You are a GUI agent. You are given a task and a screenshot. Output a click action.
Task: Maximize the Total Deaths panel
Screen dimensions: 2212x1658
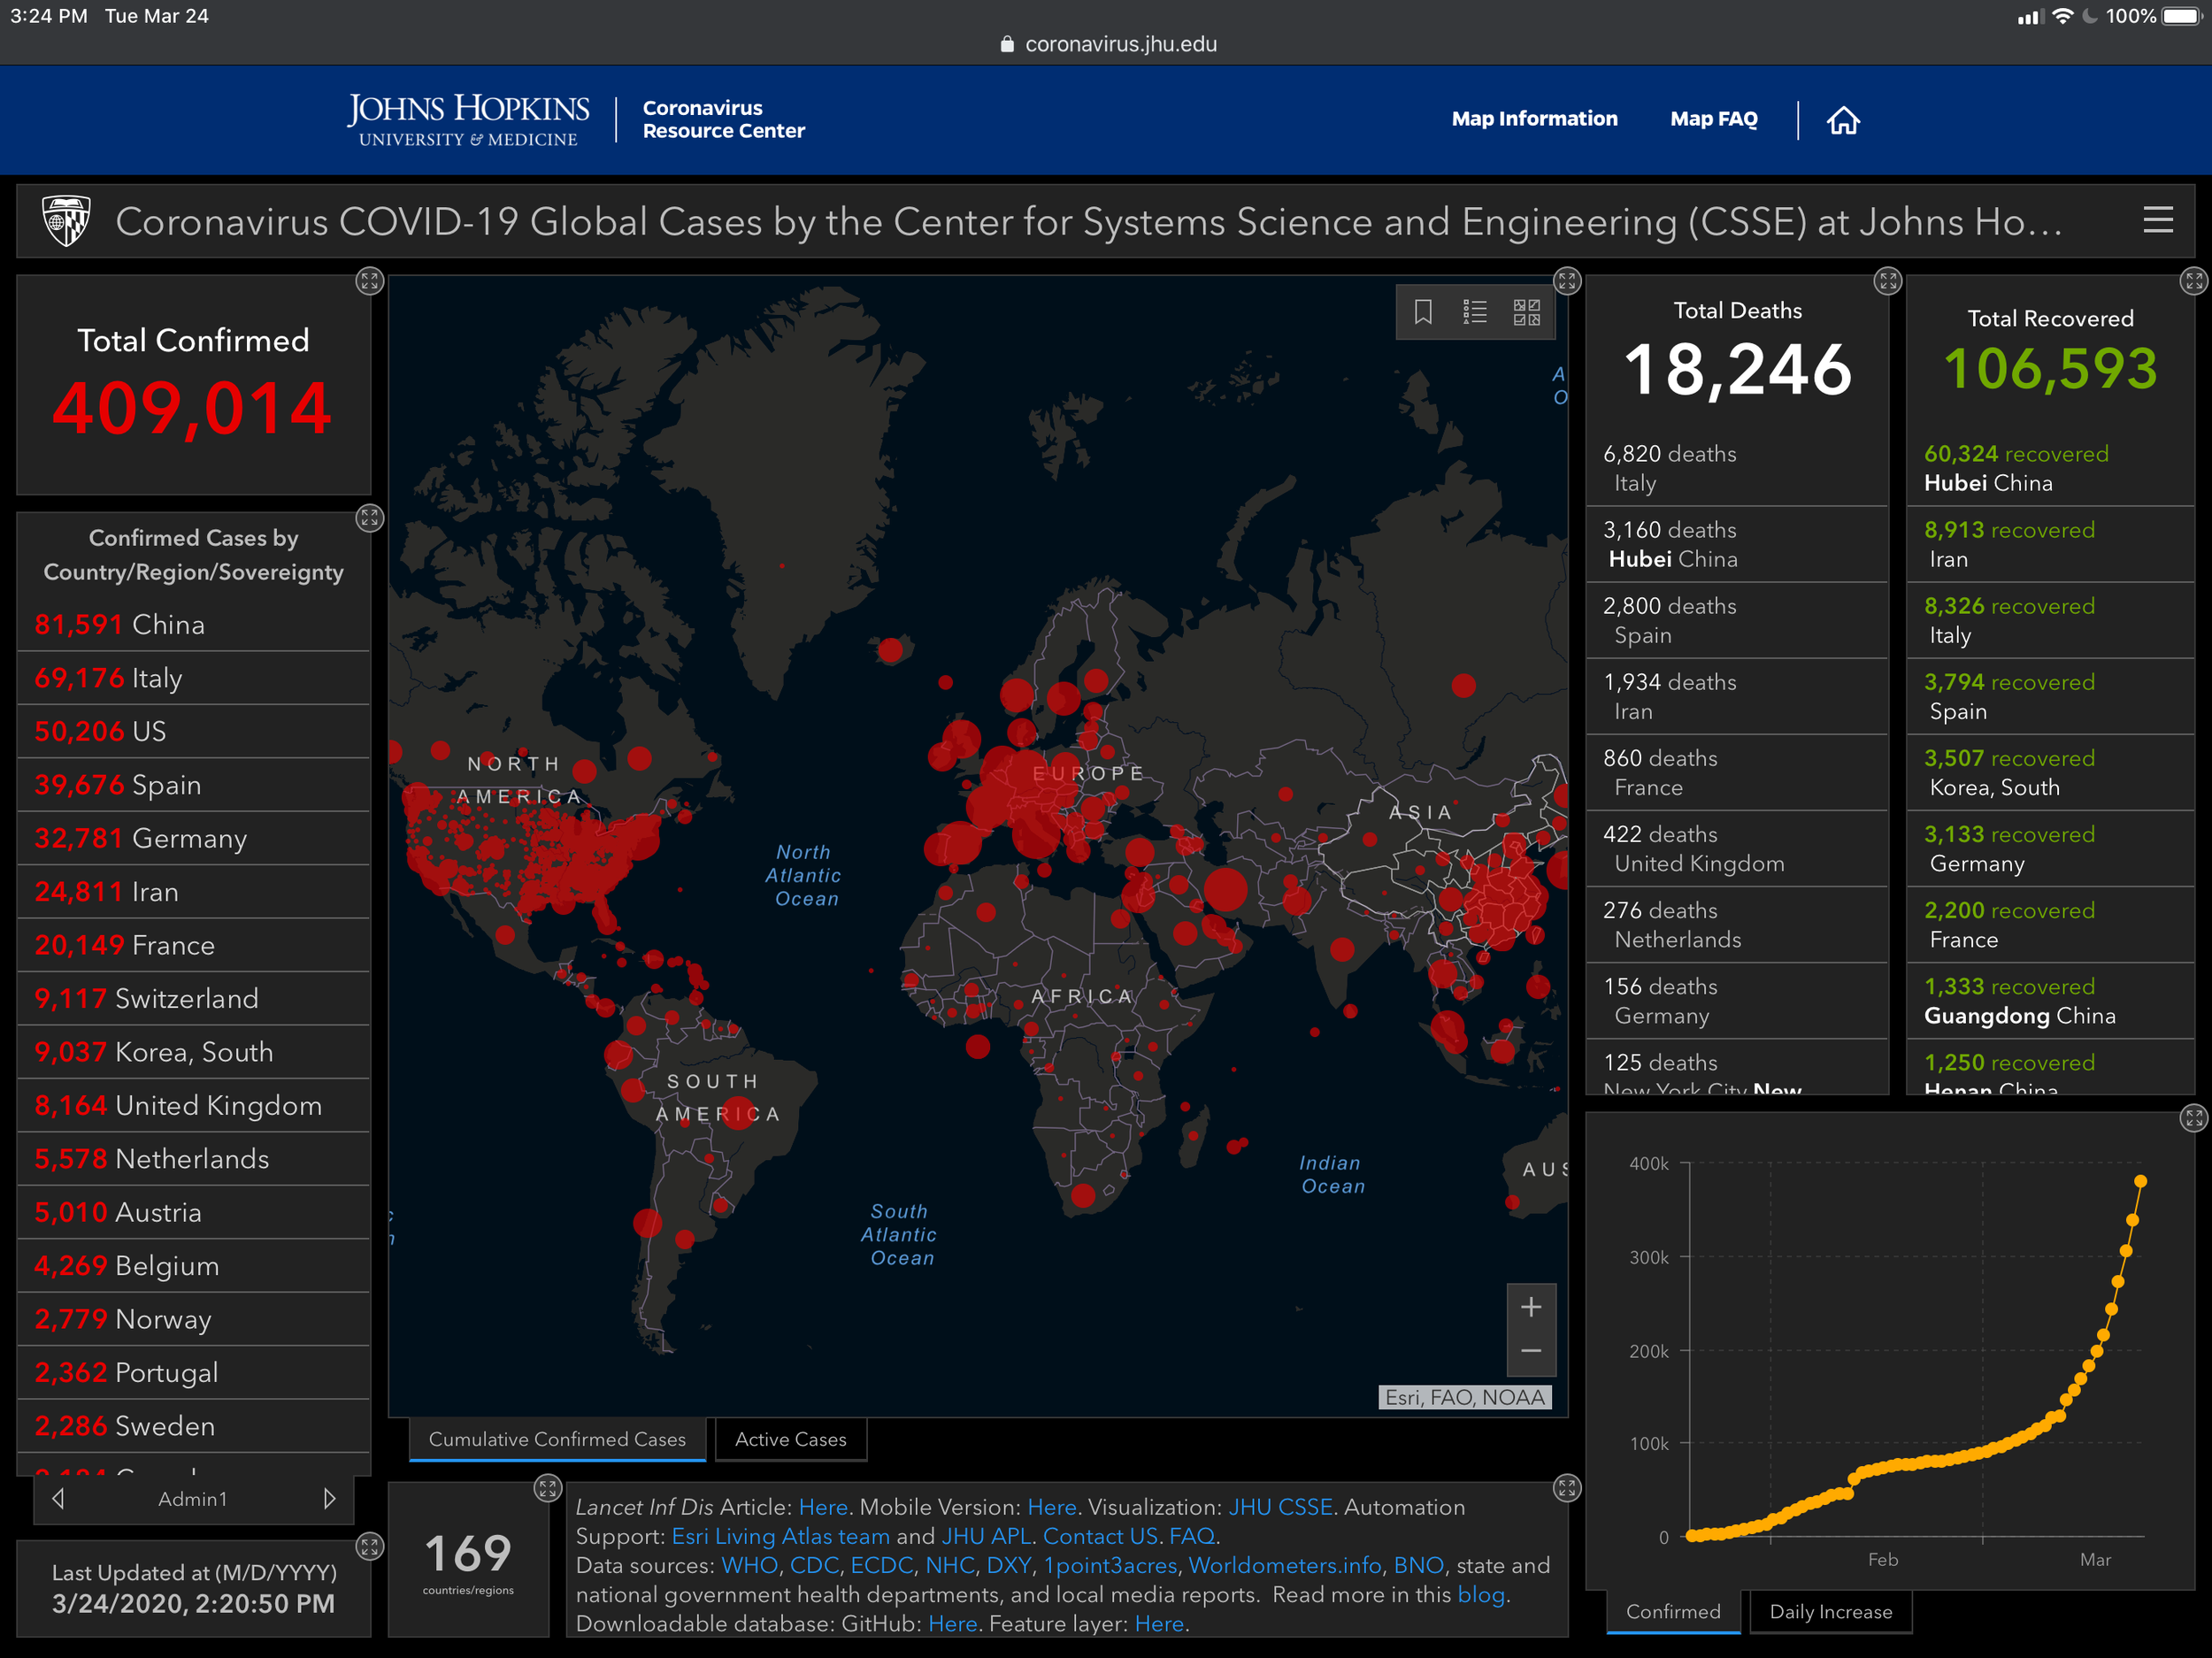[1887, 281]
